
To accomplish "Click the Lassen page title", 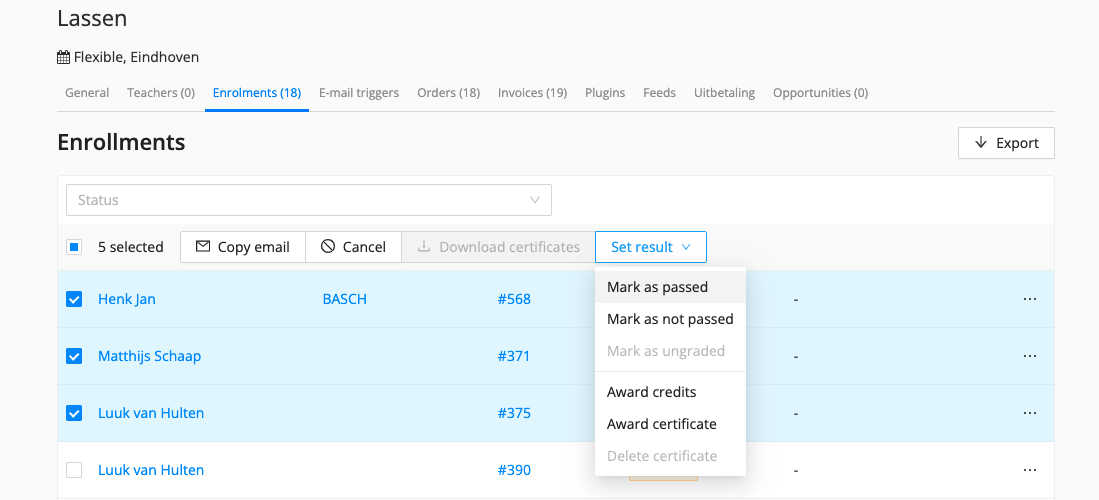I will point(92,18).
